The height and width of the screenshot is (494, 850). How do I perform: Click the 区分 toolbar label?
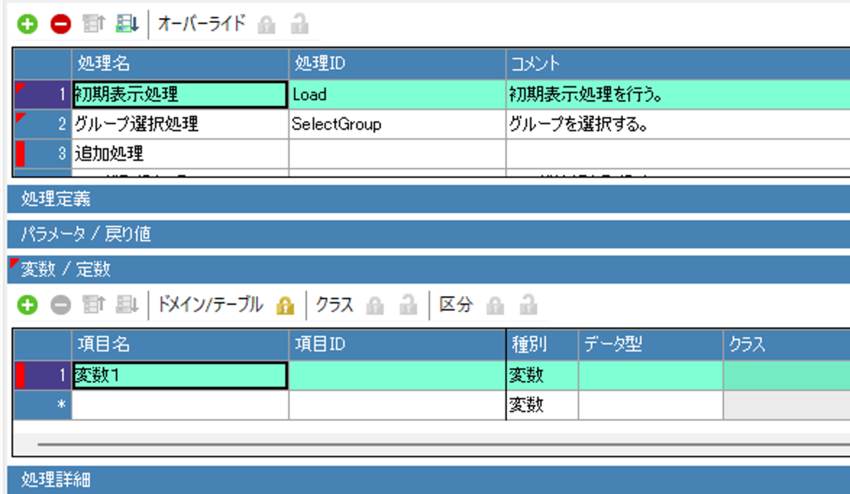(x=455, y=305)
